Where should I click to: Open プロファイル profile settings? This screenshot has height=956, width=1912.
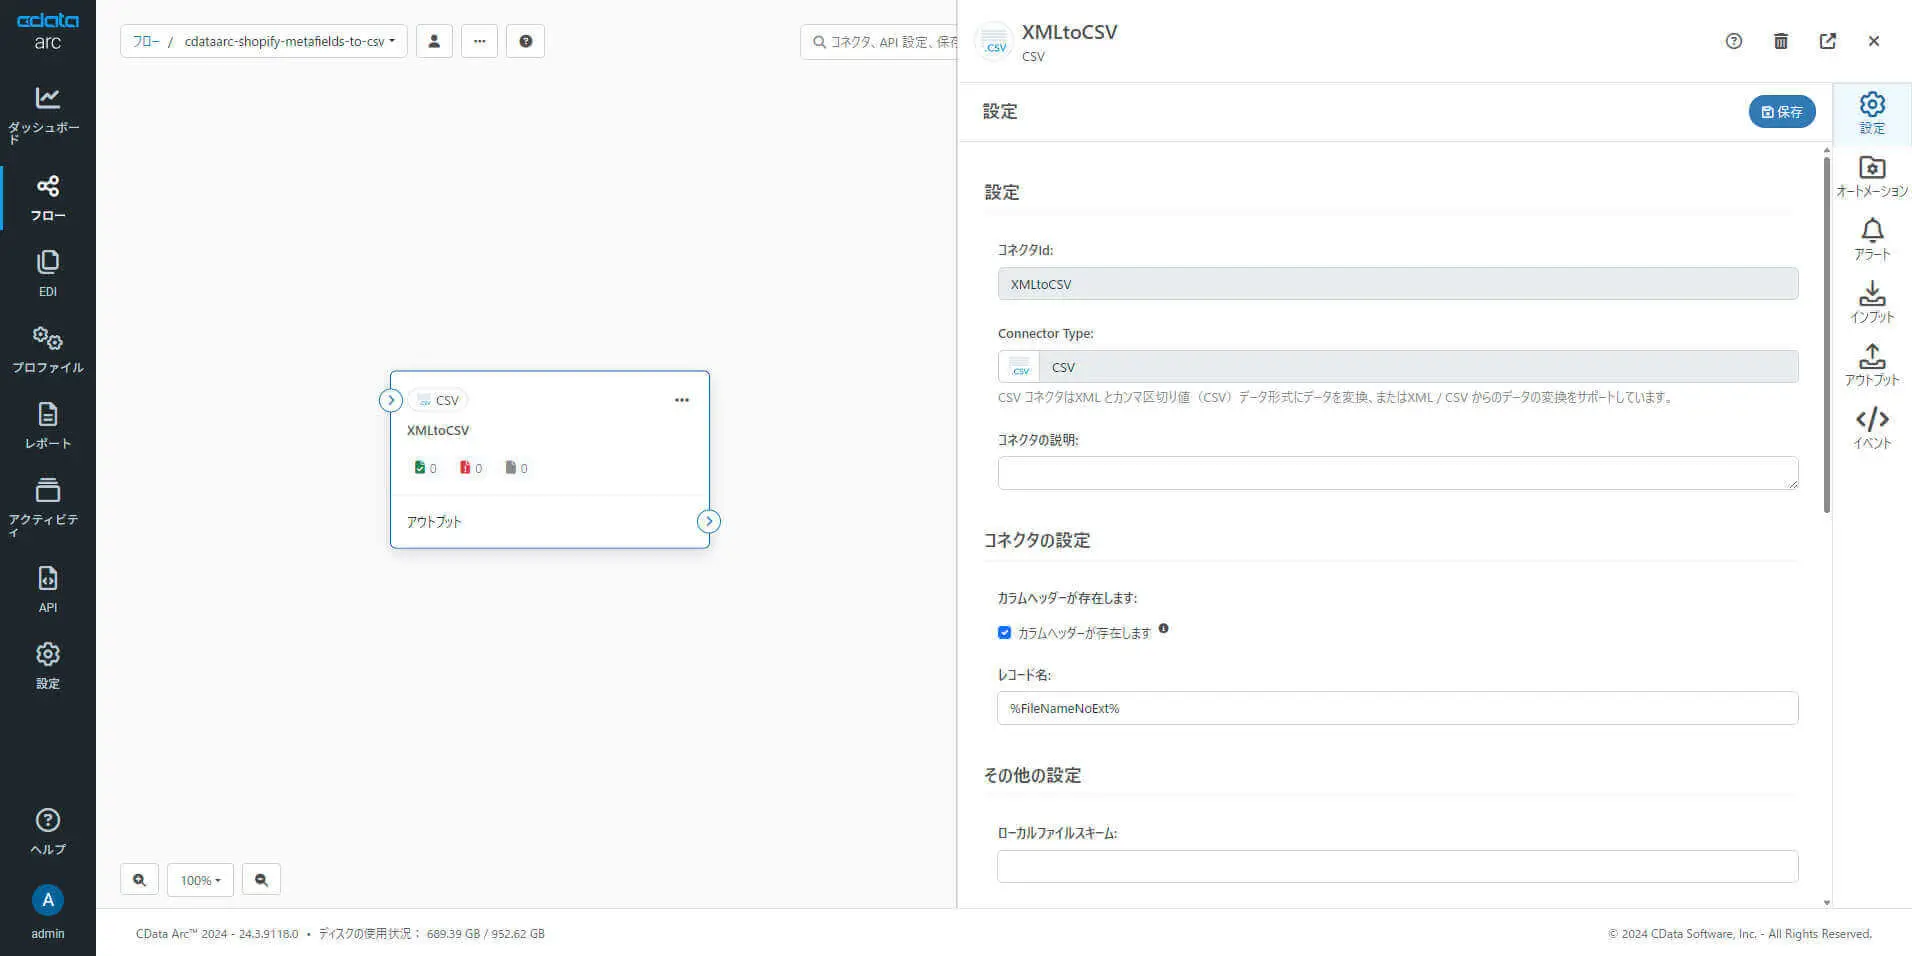click(47, 349)
